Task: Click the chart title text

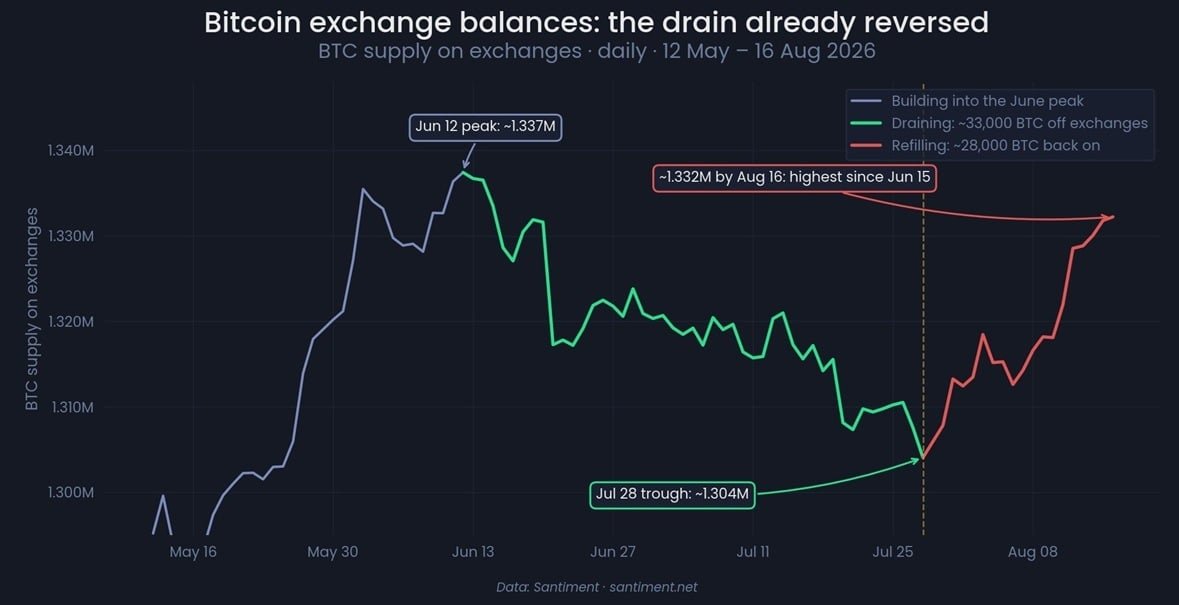Action: point(596,23)
